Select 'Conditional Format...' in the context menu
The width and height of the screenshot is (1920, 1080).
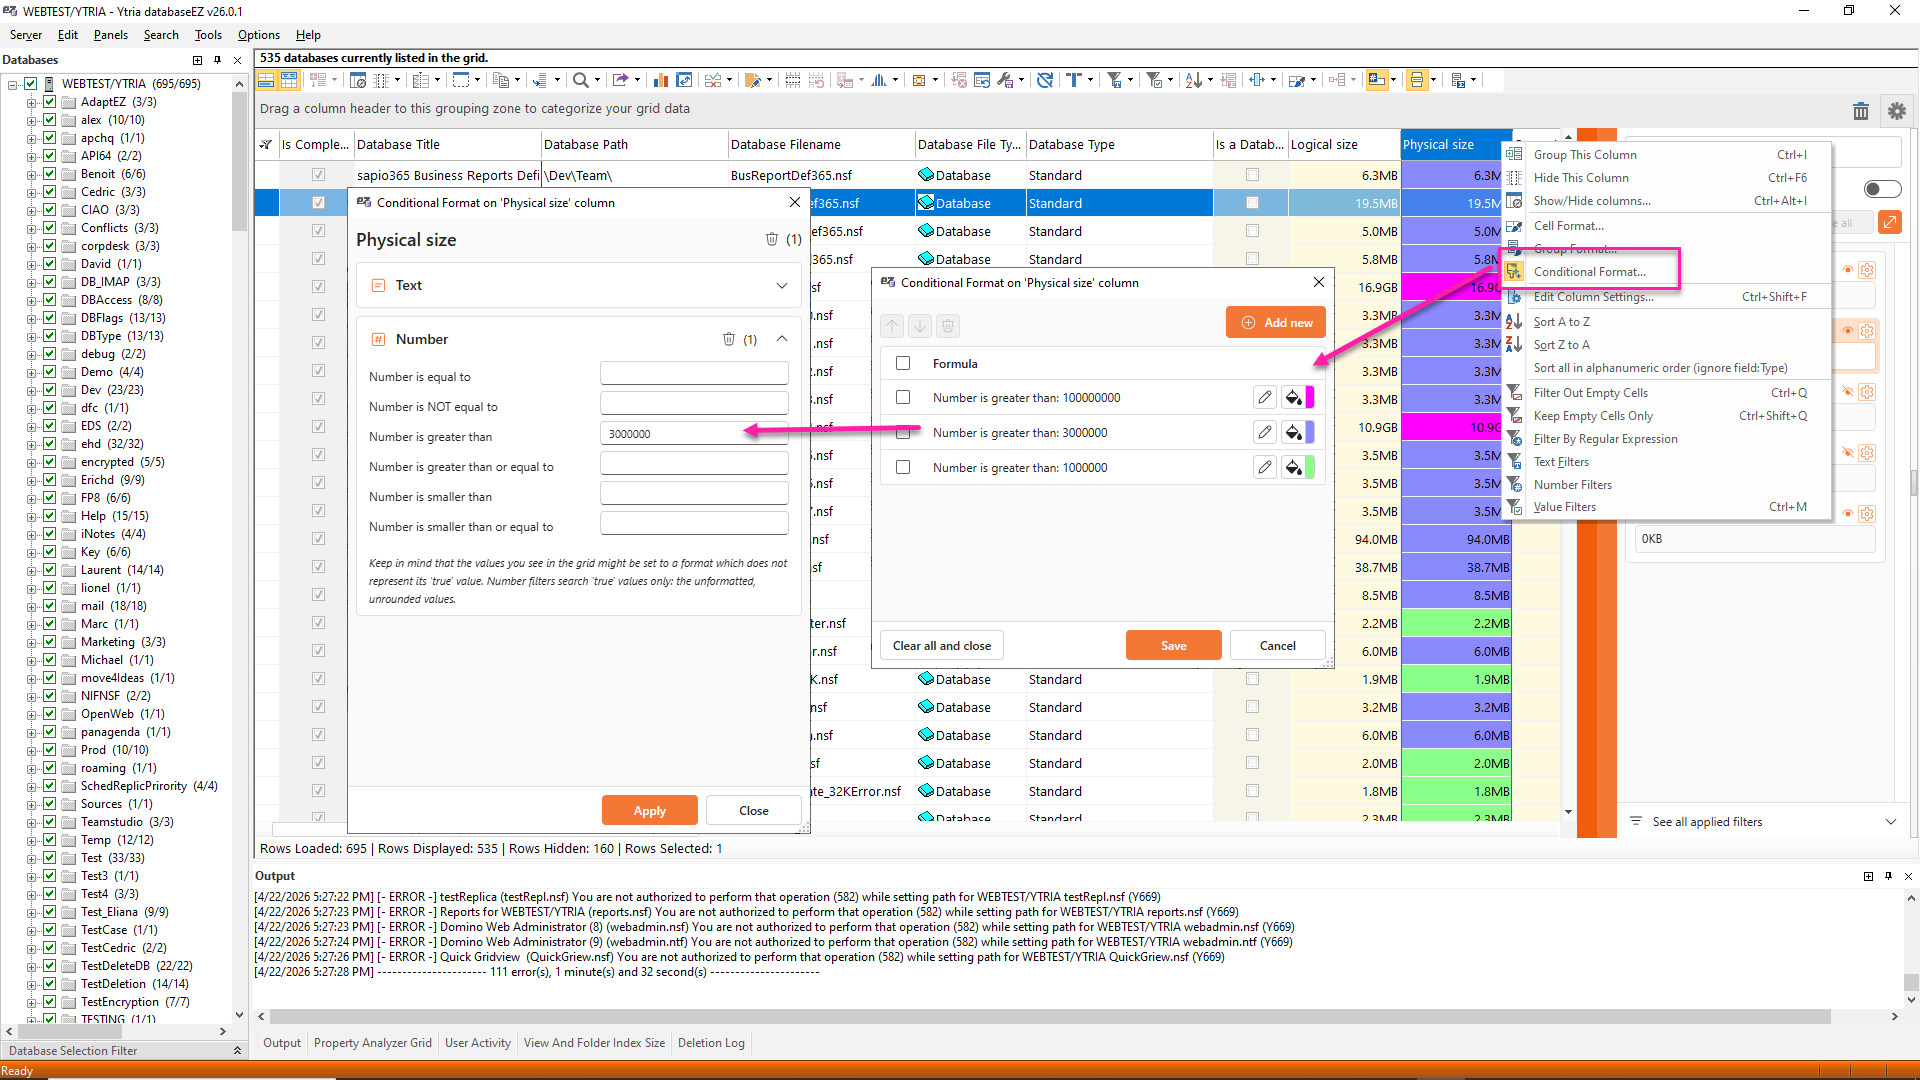[x=1589, y=272]
